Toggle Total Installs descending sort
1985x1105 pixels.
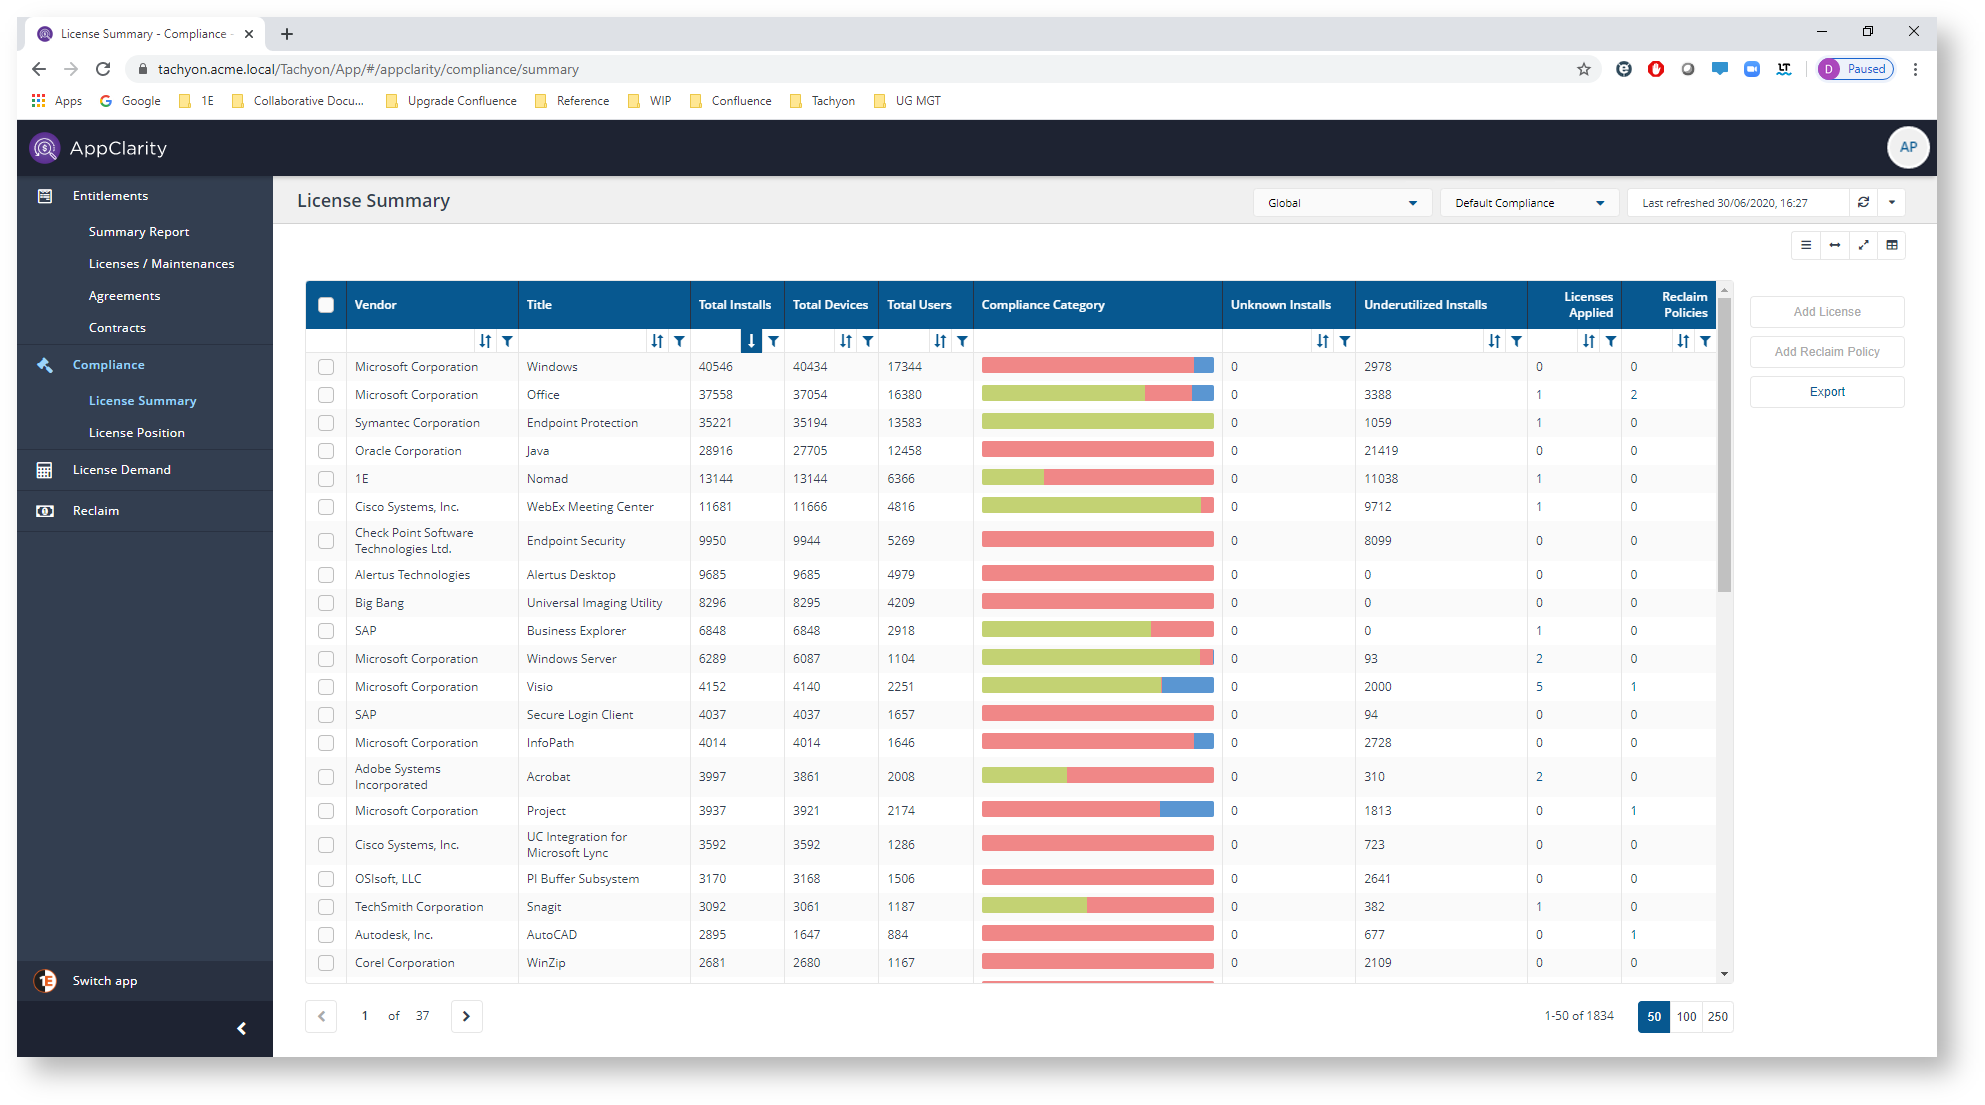(x=751, y=341)
